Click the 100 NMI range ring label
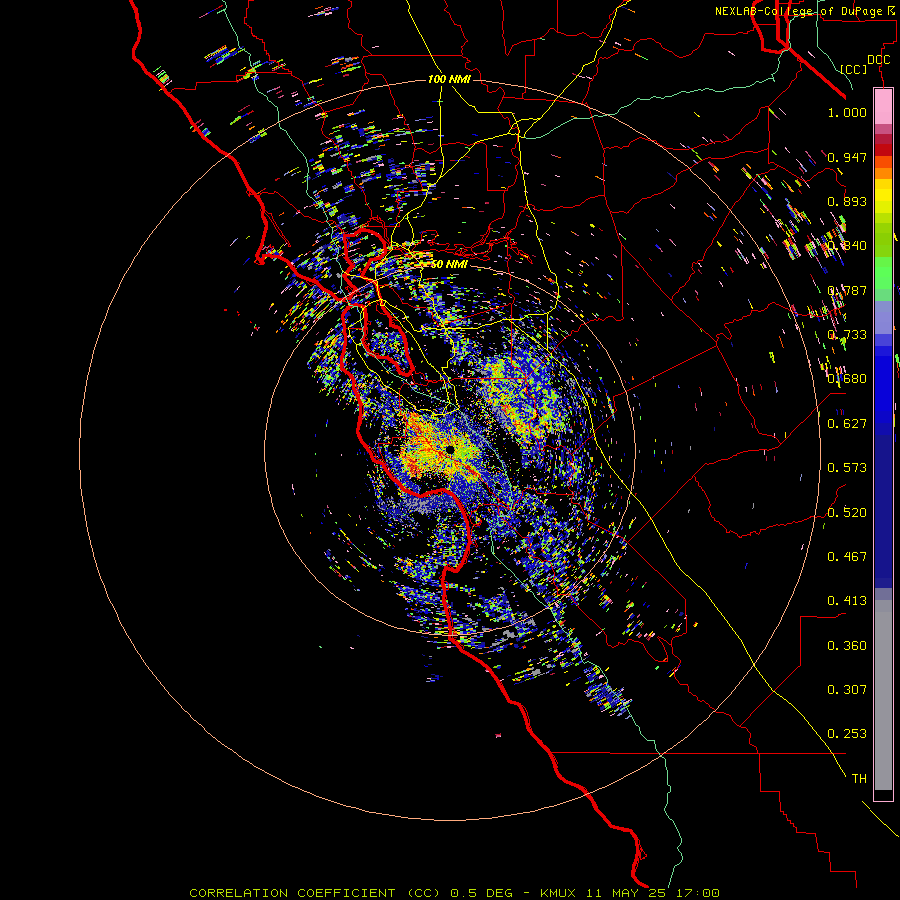The height and width of the screenshot is (900, 900). click(449, 79)
